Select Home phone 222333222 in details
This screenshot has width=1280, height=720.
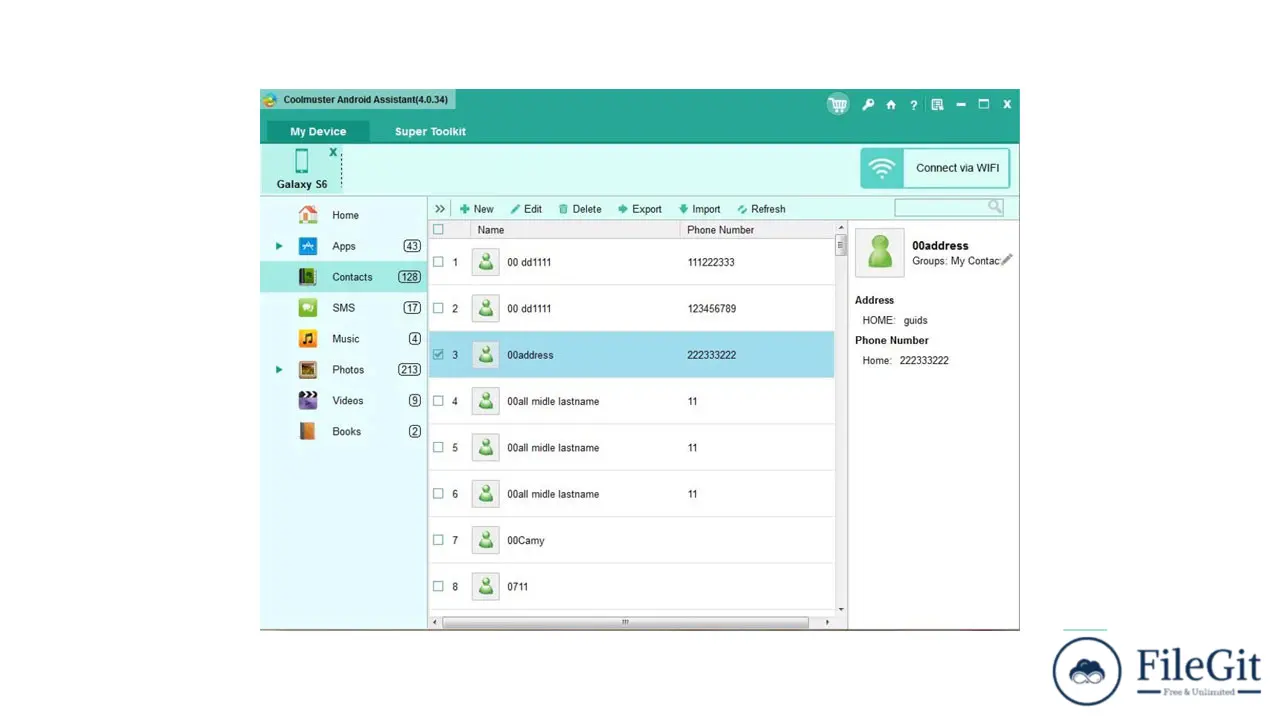924,361
